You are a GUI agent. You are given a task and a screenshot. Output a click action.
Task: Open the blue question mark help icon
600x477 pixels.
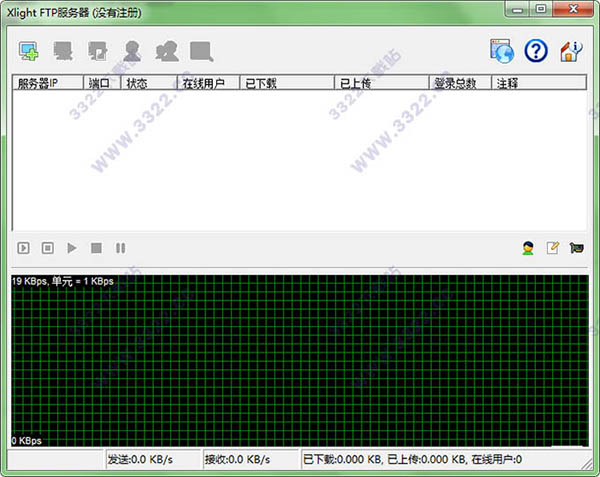point(536,51)
